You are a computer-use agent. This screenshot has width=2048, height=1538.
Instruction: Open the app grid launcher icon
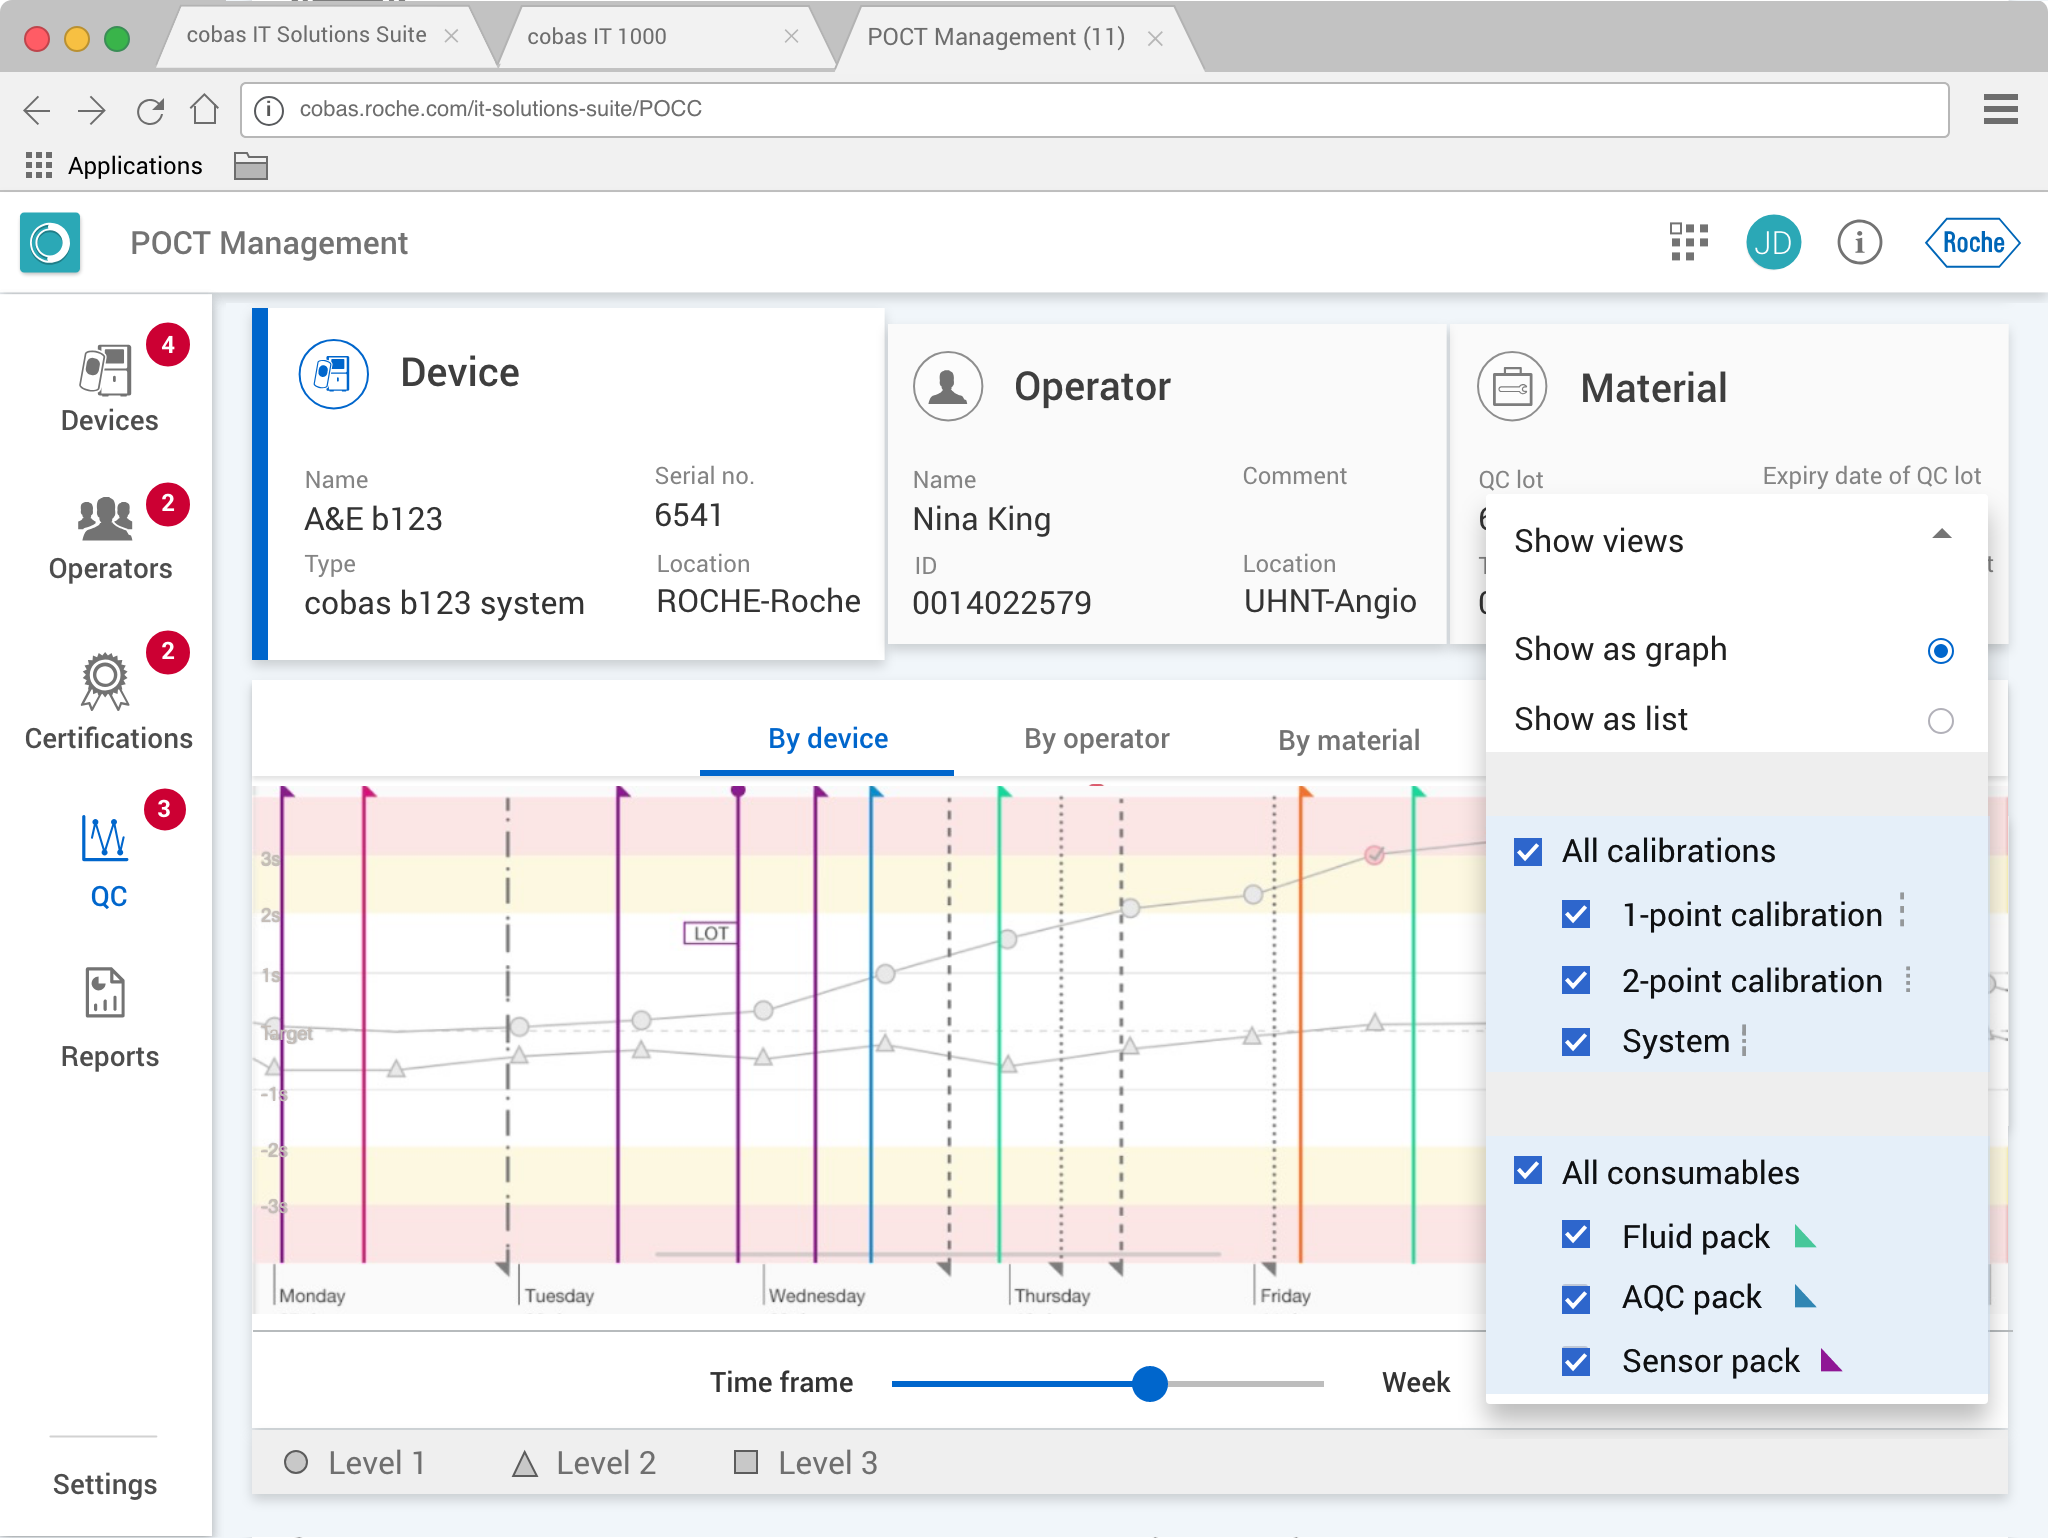[x=1689, y=243]
